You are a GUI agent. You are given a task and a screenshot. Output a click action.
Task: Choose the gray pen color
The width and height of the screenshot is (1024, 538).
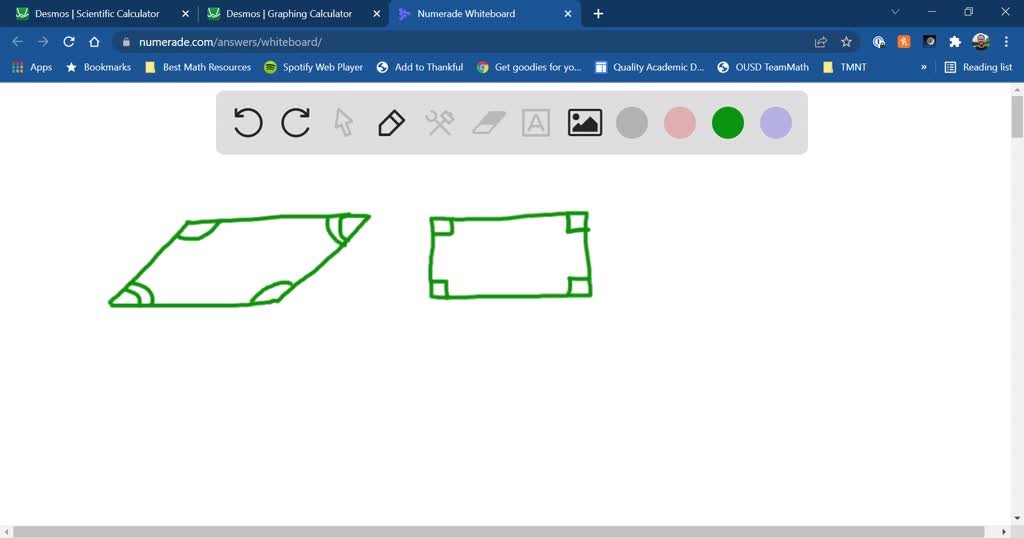632,123
